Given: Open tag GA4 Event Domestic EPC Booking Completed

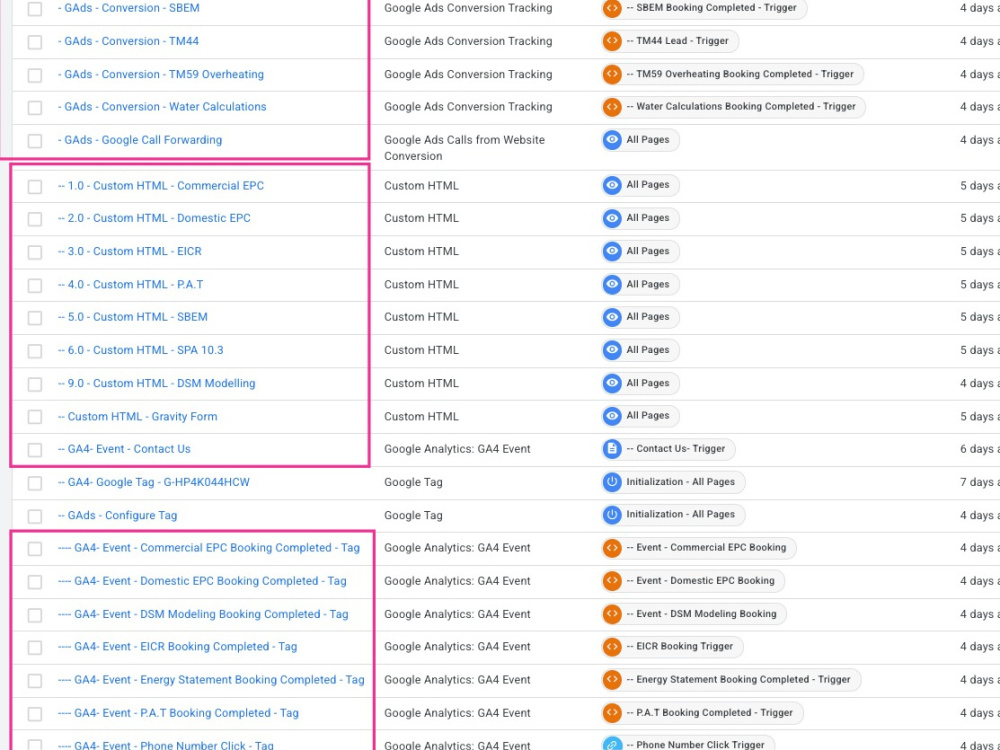Looking at the screenshot, I should click(x=202, y=581).
